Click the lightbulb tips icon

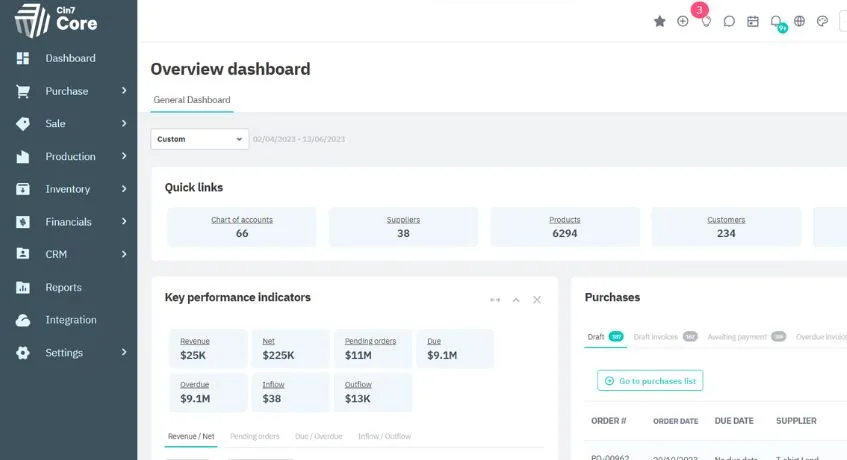[x=706, y=22]
